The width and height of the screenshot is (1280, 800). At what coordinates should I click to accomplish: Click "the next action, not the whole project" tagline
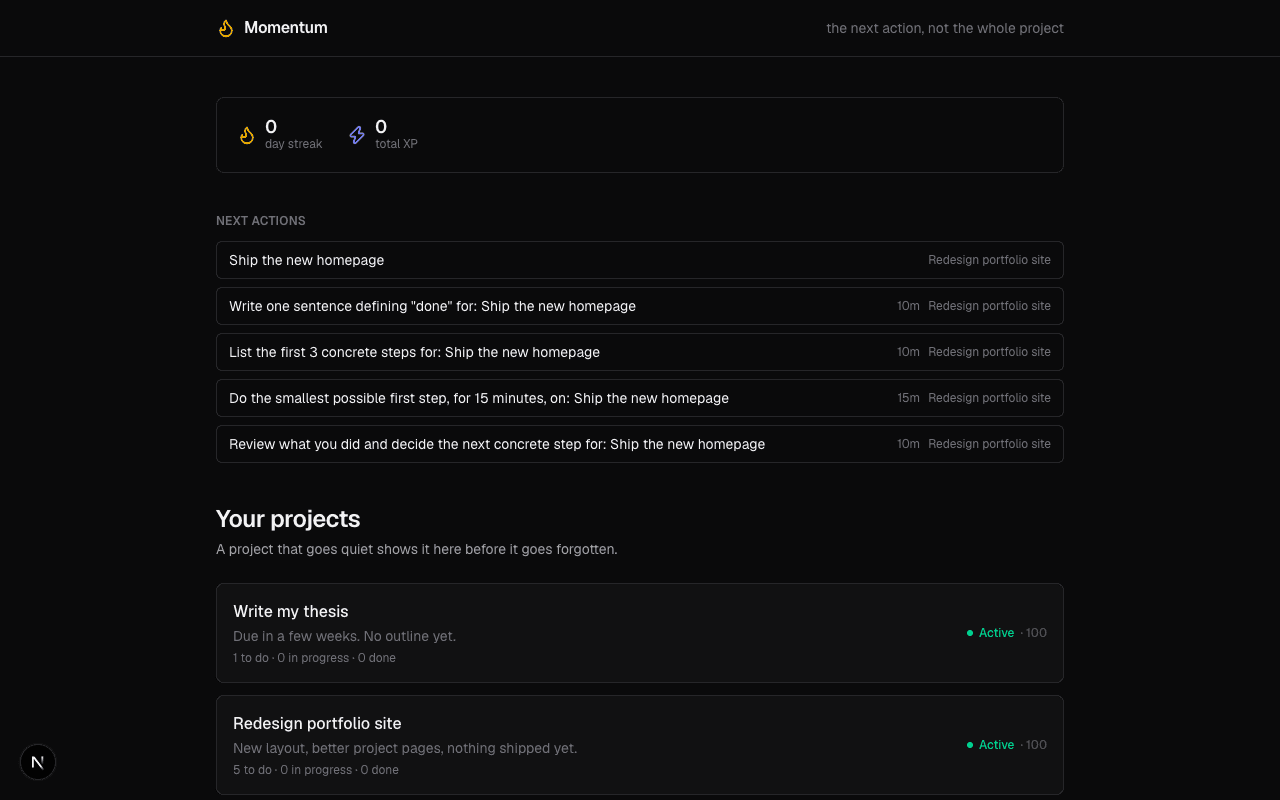click(x=945, y=28)
